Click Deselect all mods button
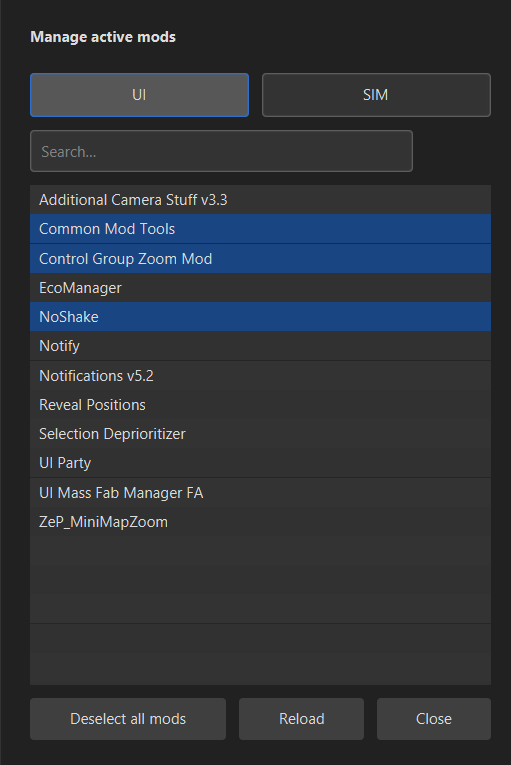This screenshot has width=511, height=765. [x=128, y=719]
